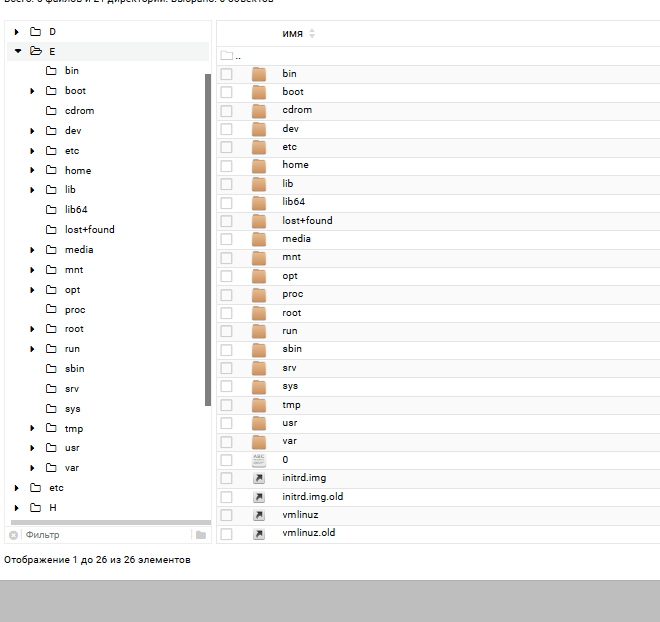Click the folder icon beside the filter field

[201, 535]
